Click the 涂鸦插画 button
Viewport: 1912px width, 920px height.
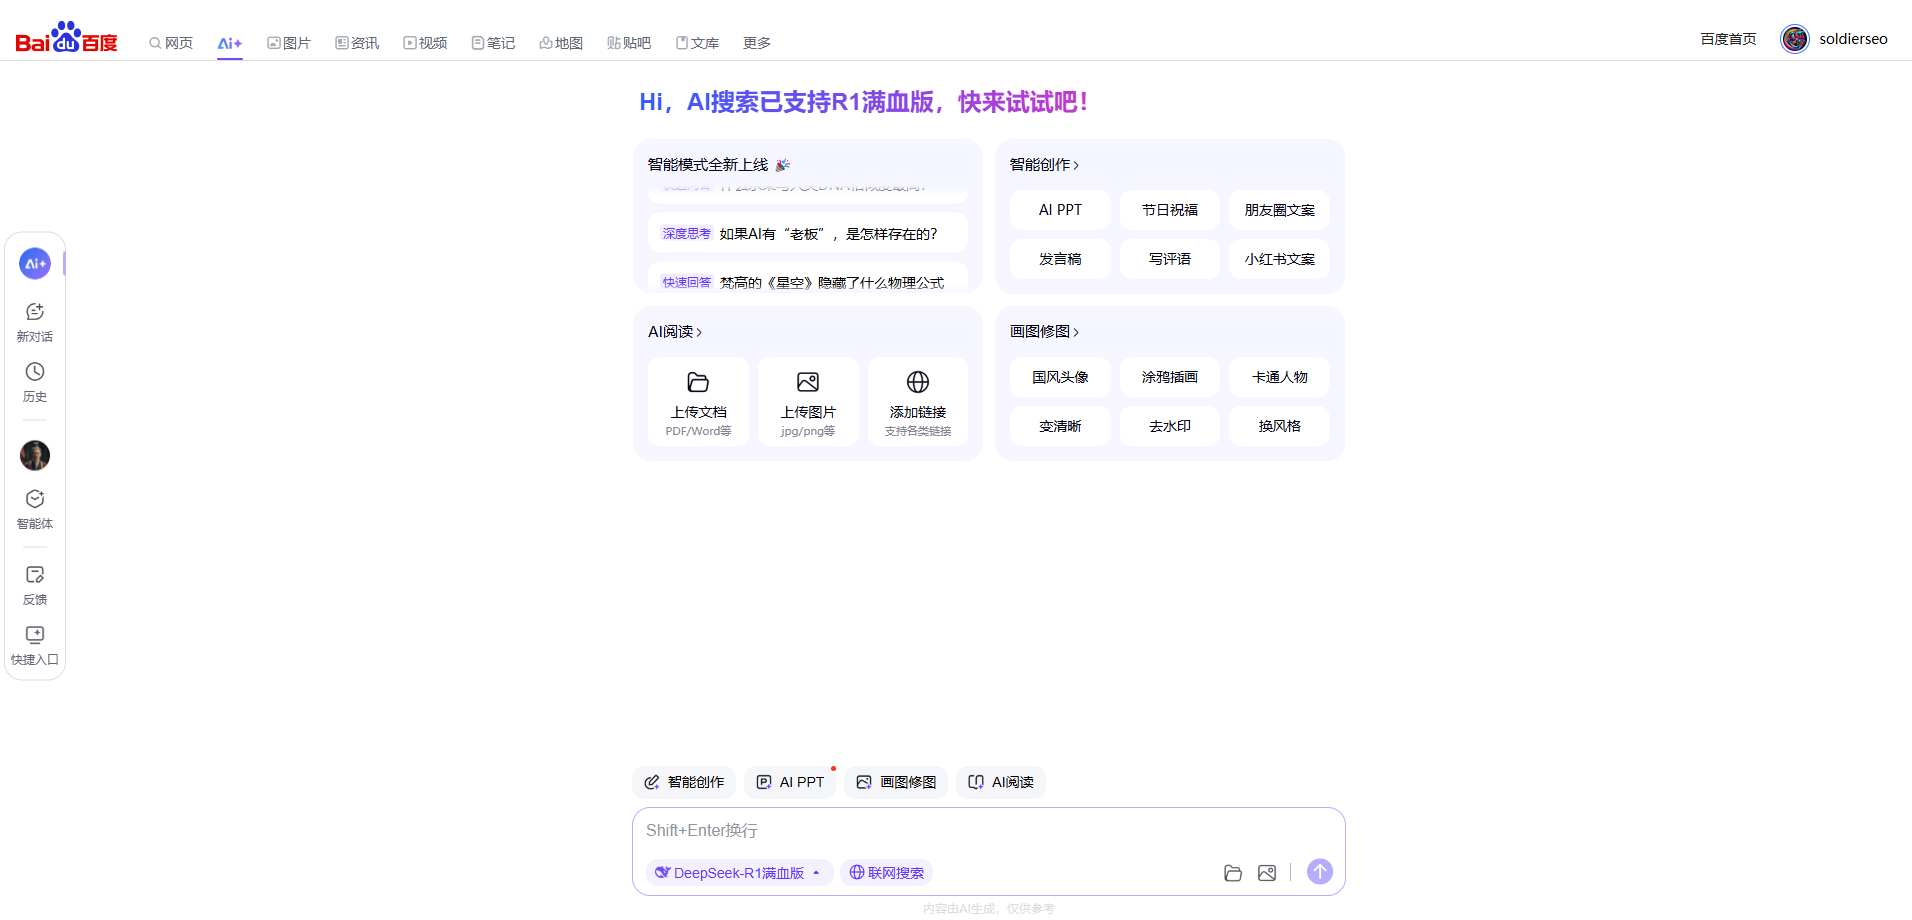(1170, 377)
